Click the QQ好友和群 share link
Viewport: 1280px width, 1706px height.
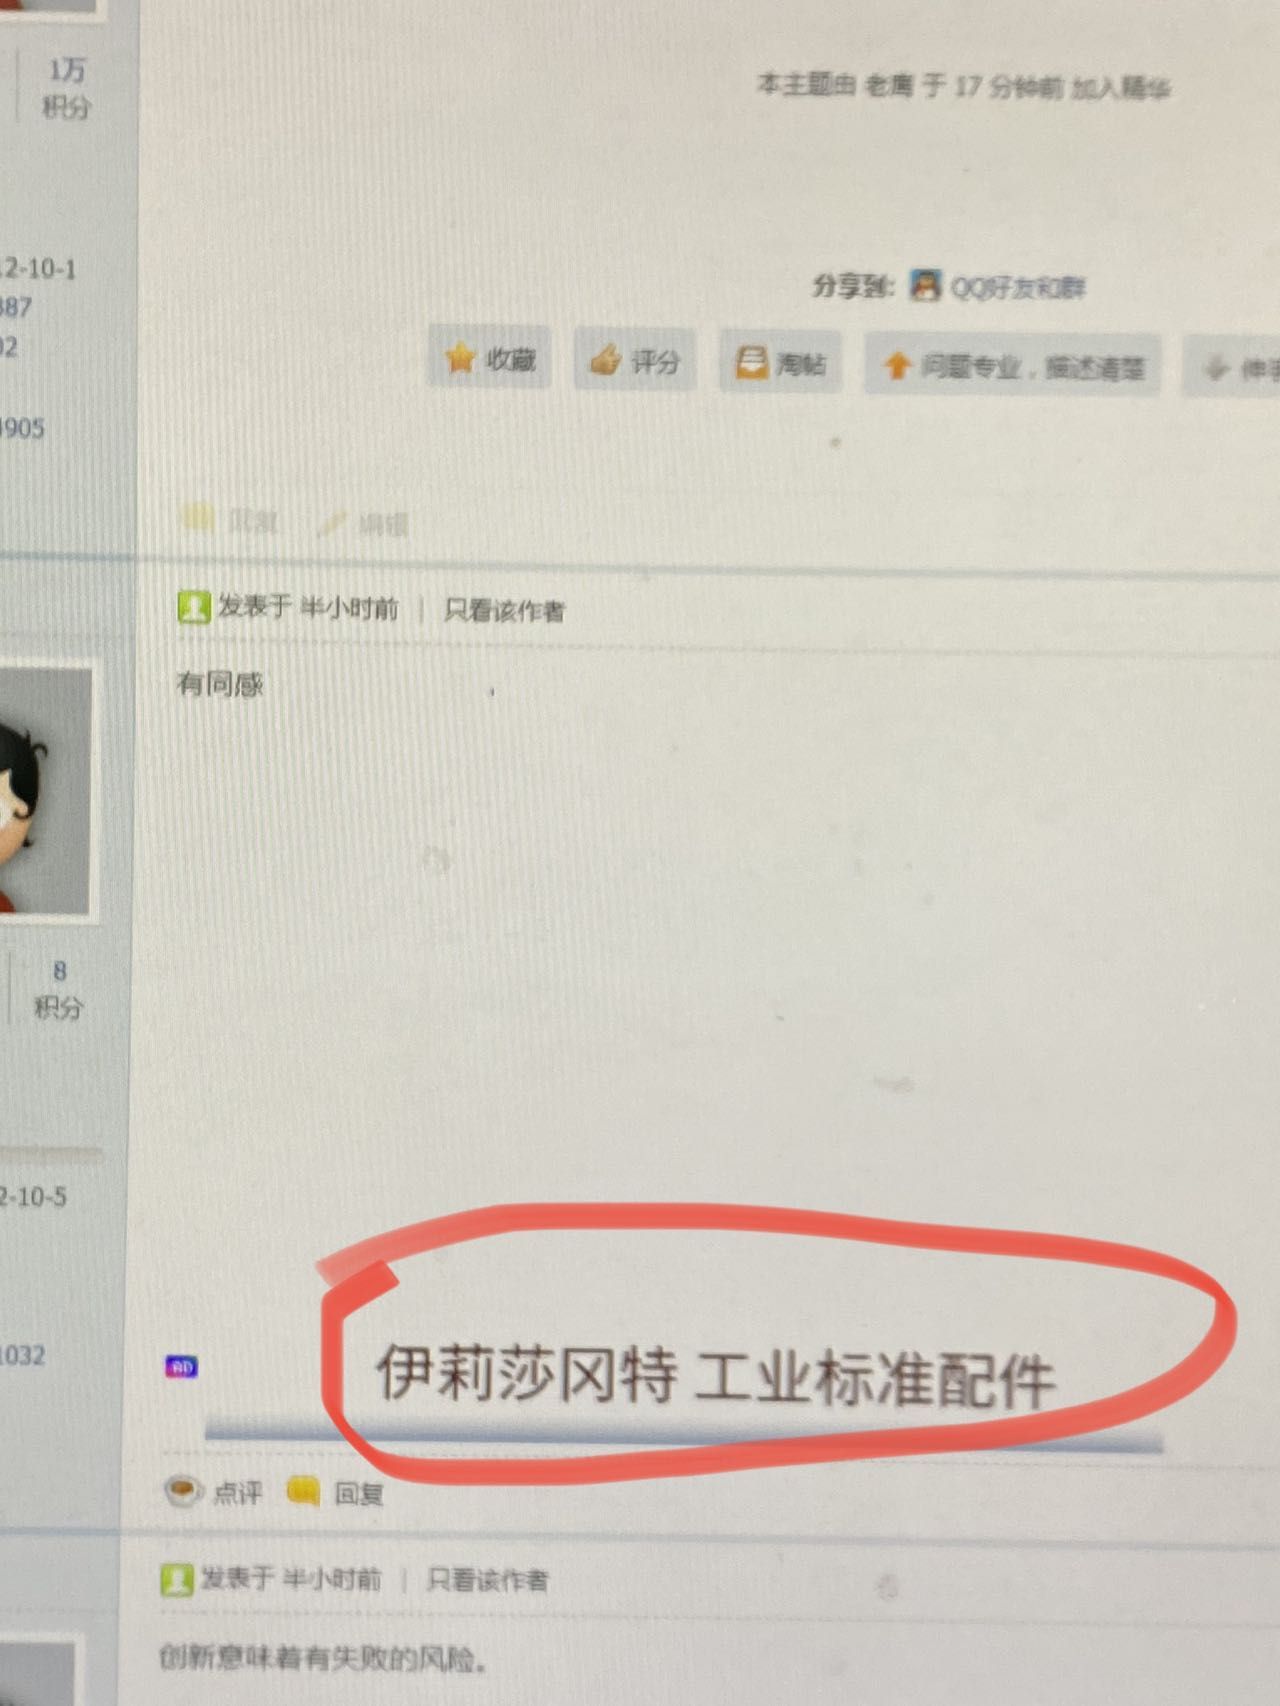coord(1017,288)
